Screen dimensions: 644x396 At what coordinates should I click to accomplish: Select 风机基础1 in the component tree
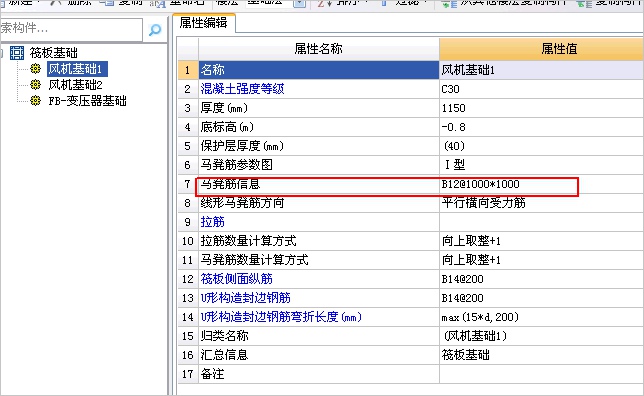tap(77, 69)
